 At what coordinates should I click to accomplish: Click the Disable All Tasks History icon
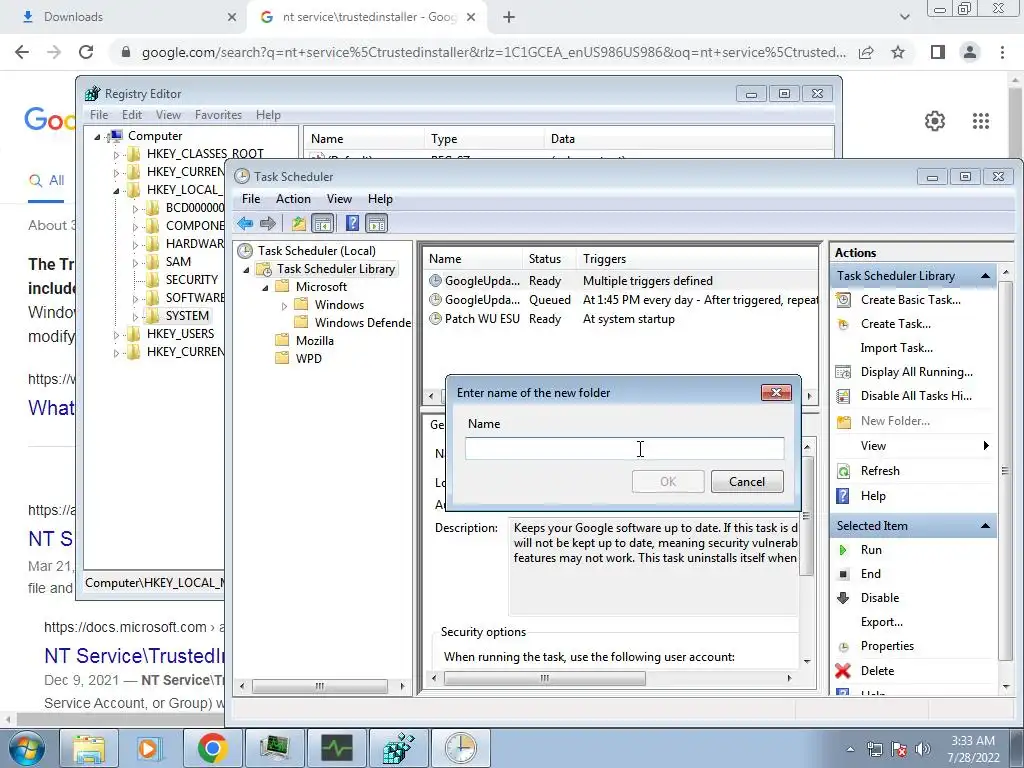pyautogui.click(x=844, y=396)
